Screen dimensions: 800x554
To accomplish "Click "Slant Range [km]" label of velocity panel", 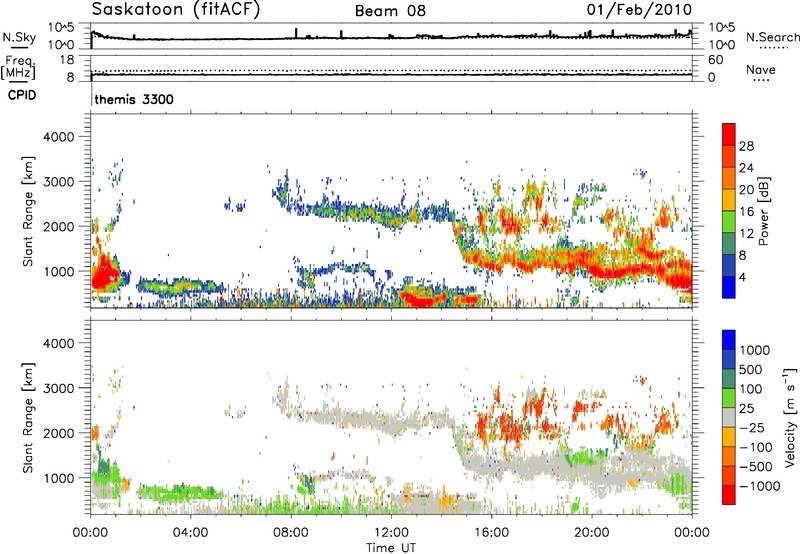I will pyautogui.click(x=28, y=418).
